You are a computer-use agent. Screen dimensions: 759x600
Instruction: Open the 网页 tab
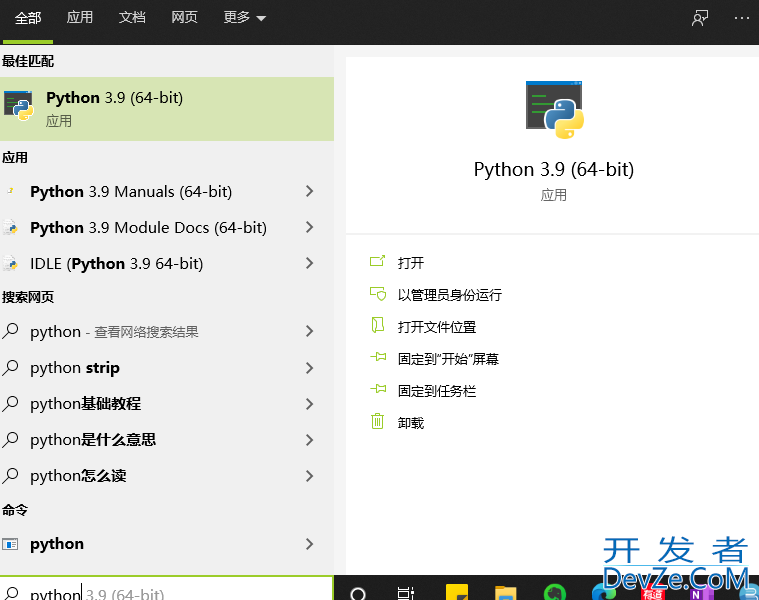point(184,17)
